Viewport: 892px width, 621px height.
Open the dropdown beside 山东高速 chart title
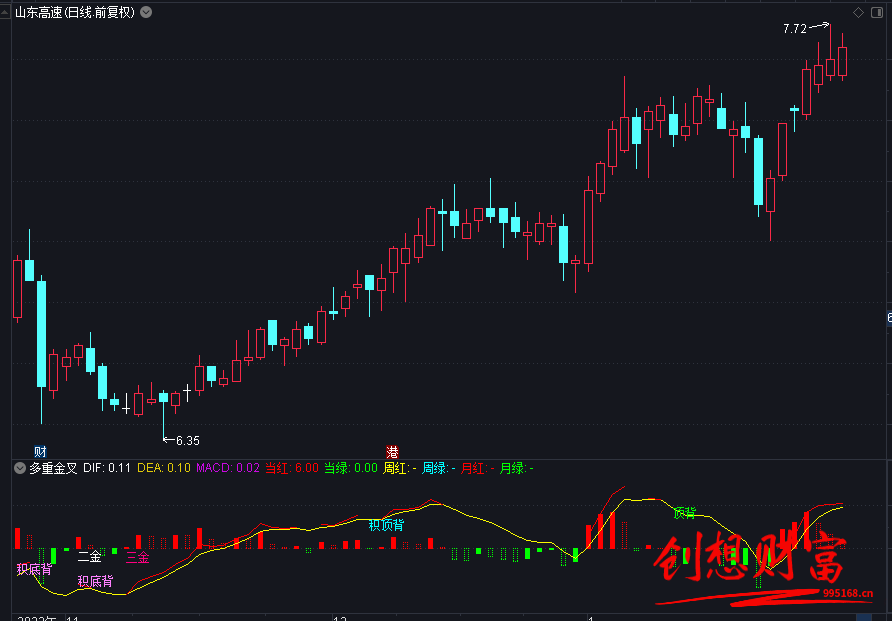[x=146, y=12]
